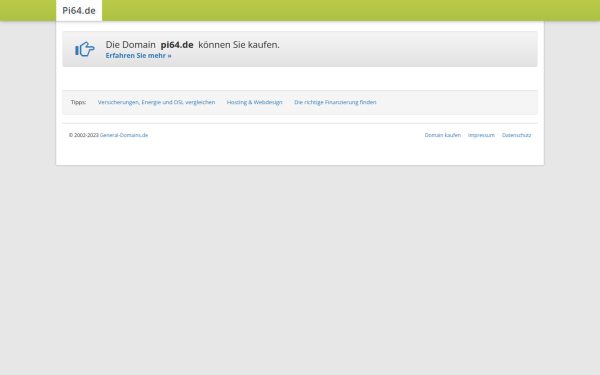The image size is (600, 375).
Task: Click the pointing hand icon
Action: (x=85, y=49)
